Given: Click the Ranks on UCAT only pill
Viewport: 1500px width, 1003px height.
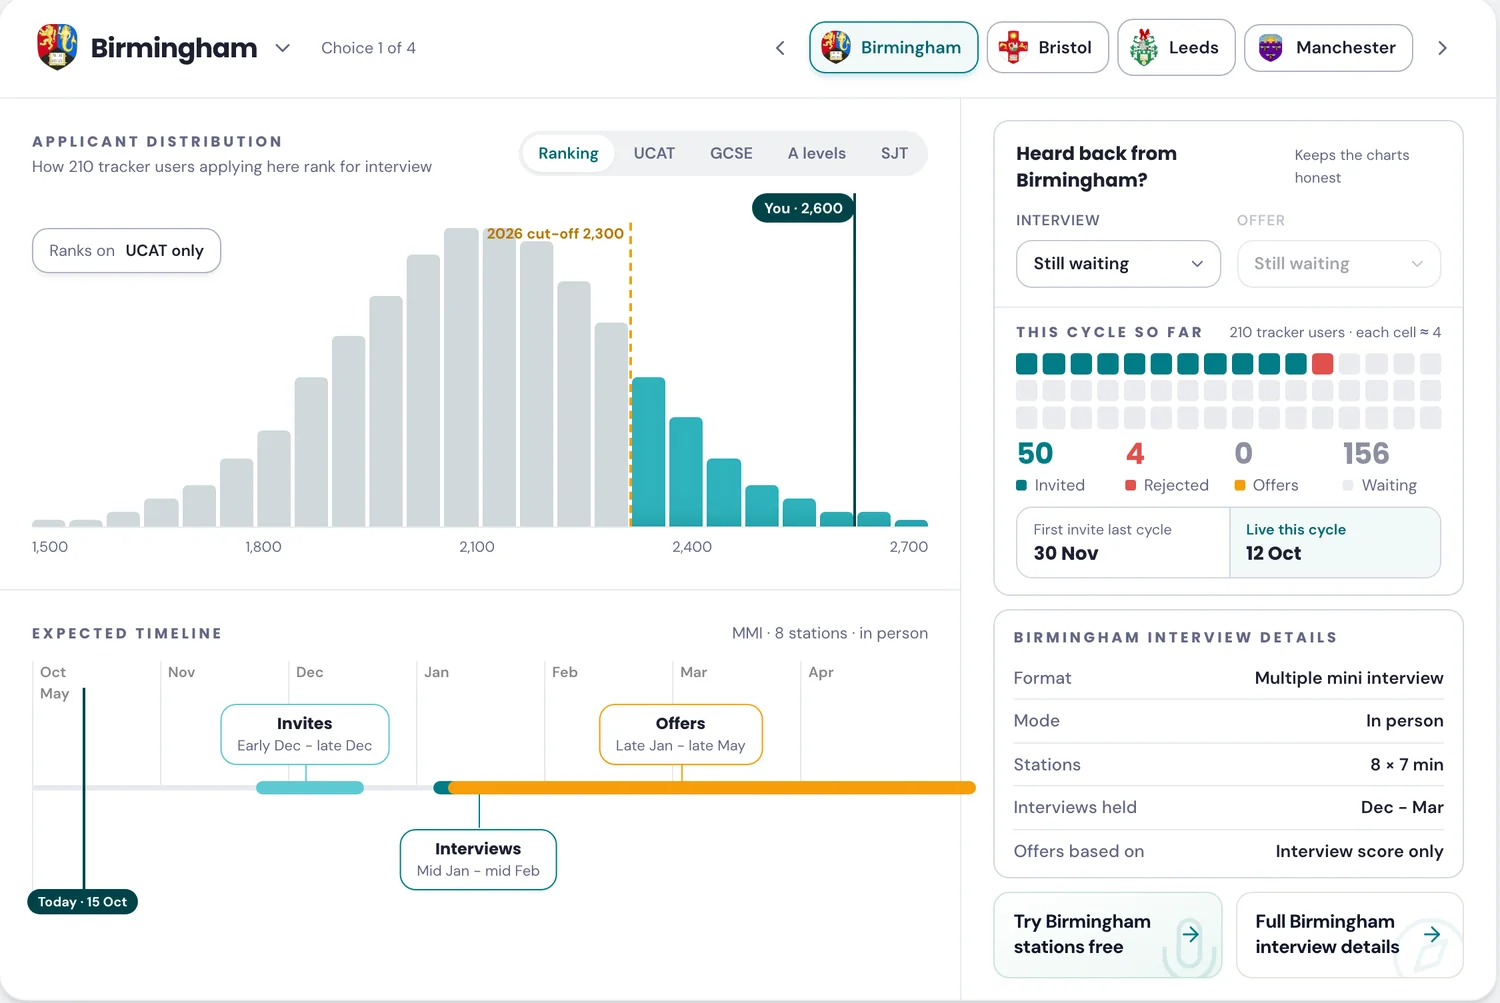Looking at the screenshot, I should click(126, 250).
